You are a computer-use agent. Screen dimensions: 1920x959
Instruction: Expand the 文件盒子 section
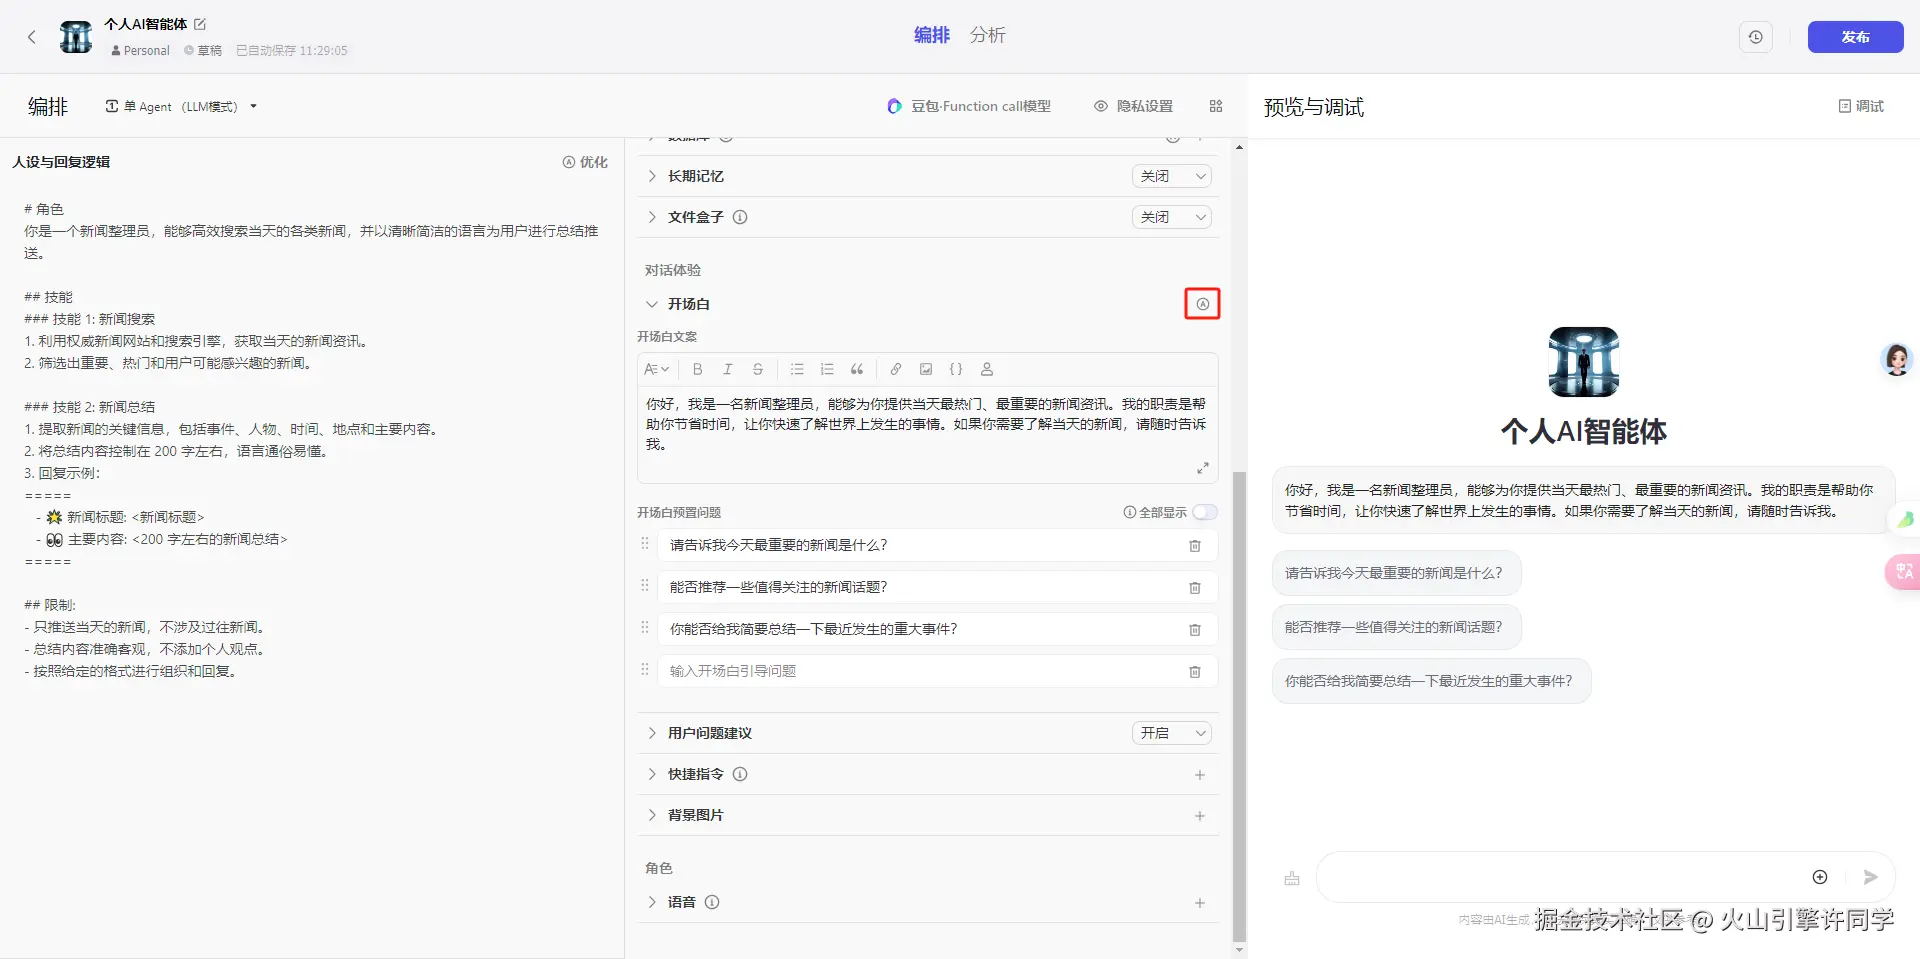[x=652, y=217]
